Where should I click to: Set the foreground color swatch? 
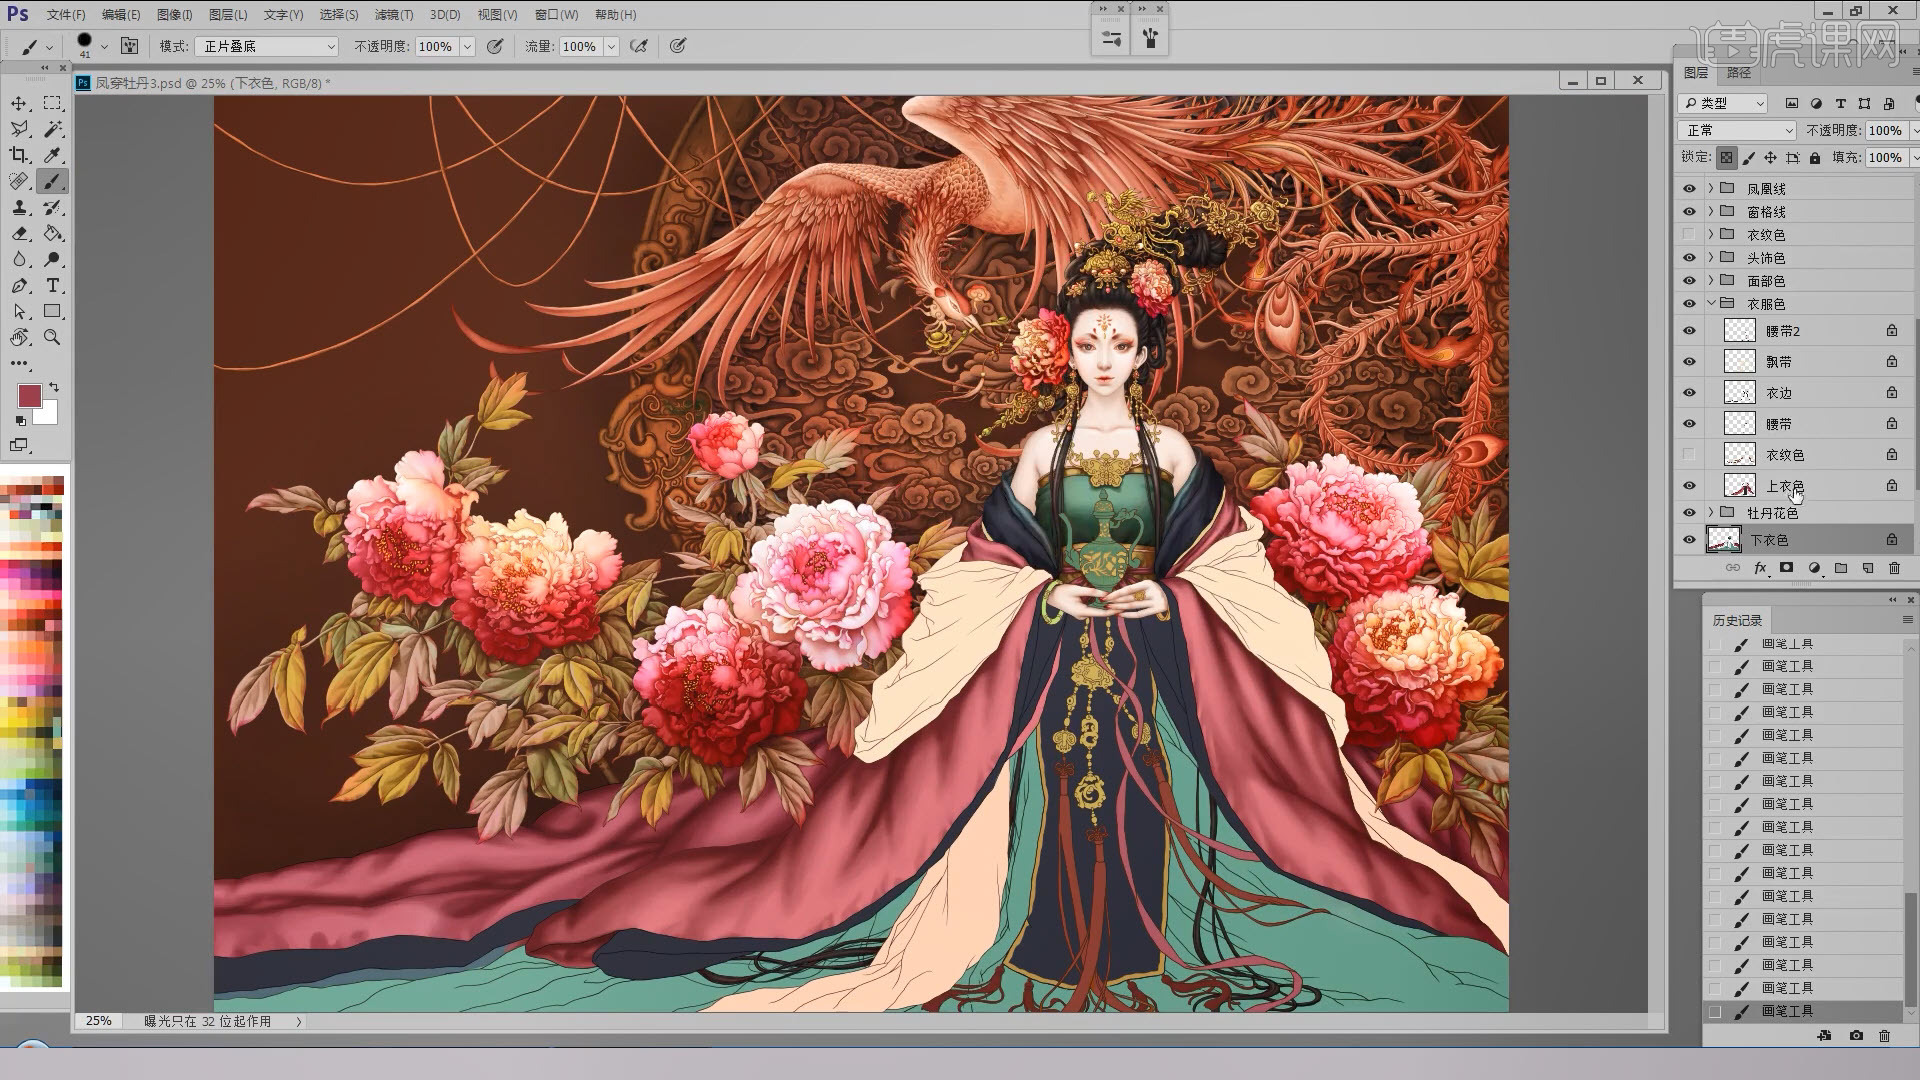click(x=29, y=396)
